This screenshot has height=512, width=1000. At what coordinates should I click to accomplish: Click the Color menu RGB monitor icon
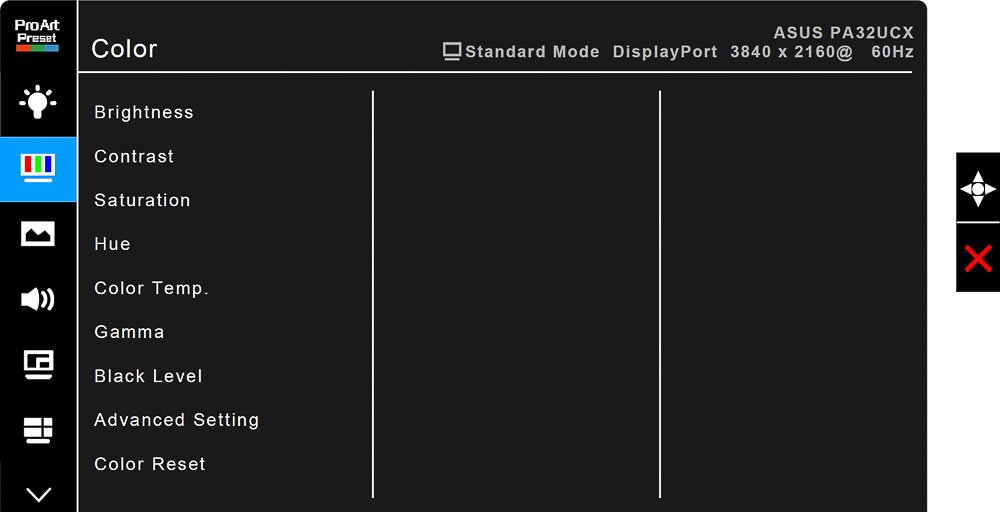tap(38, 168)
